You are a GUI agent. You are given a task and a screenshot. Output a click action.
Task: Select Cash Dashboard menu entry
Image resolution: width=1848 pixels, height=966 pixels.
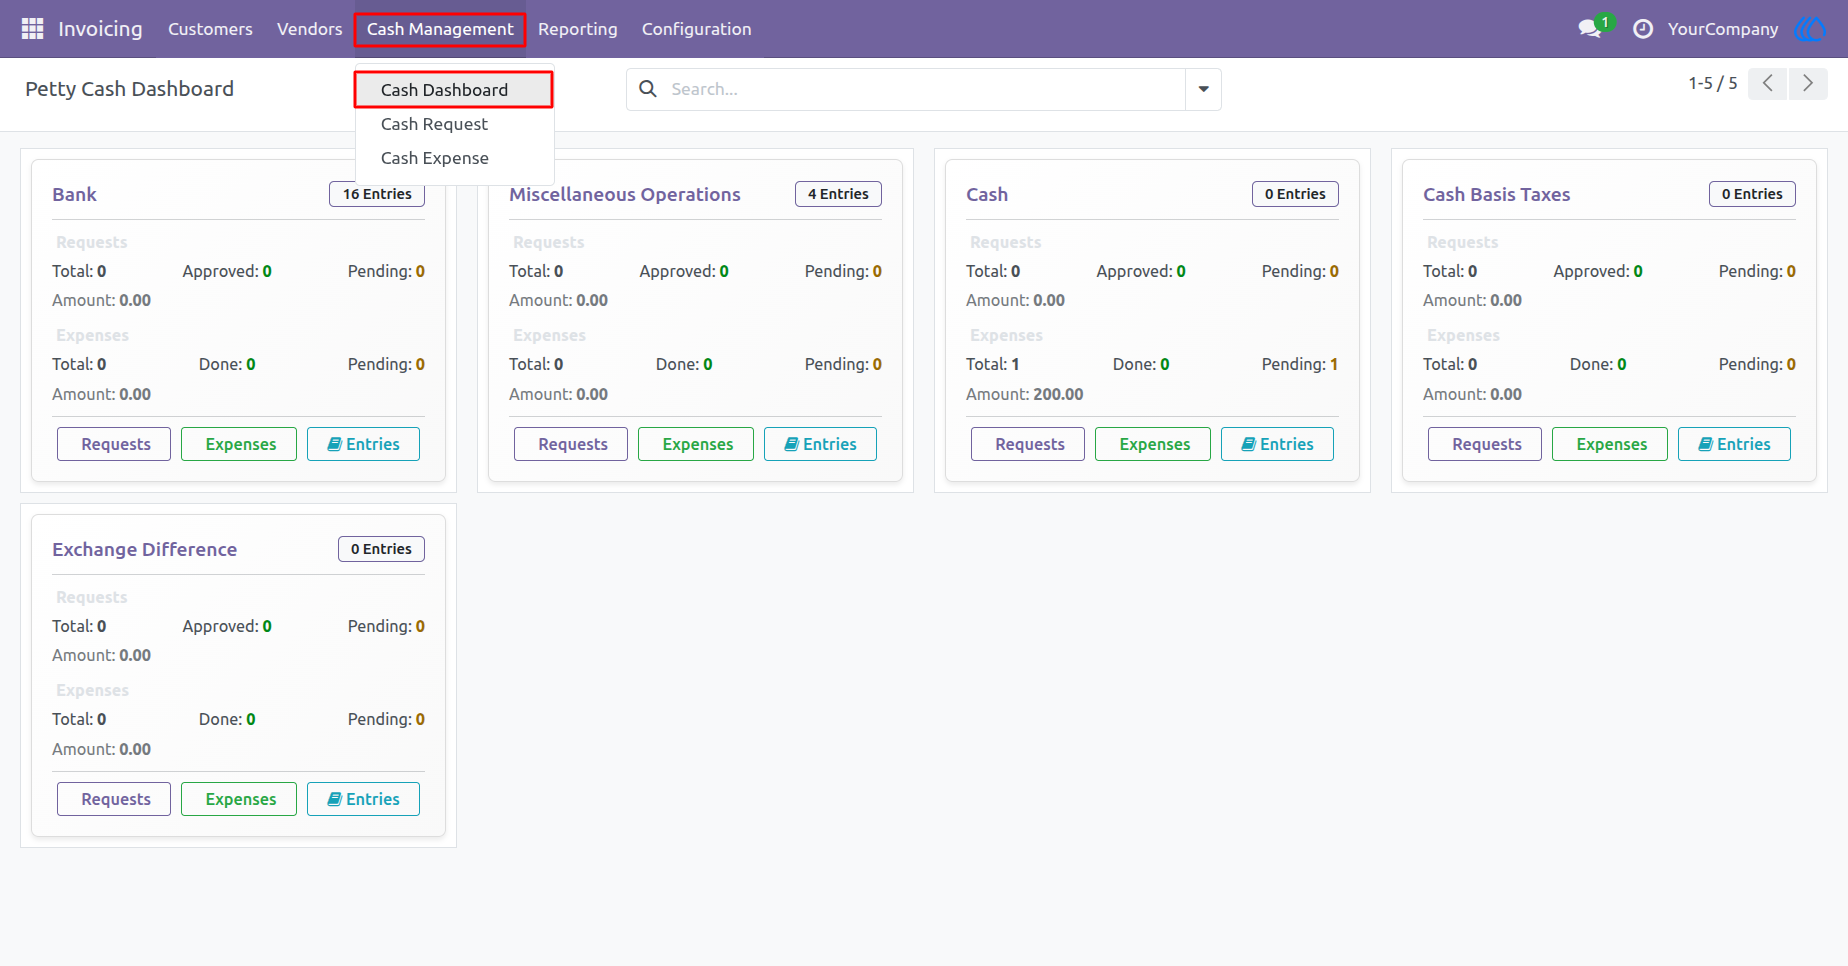[453, 90]
